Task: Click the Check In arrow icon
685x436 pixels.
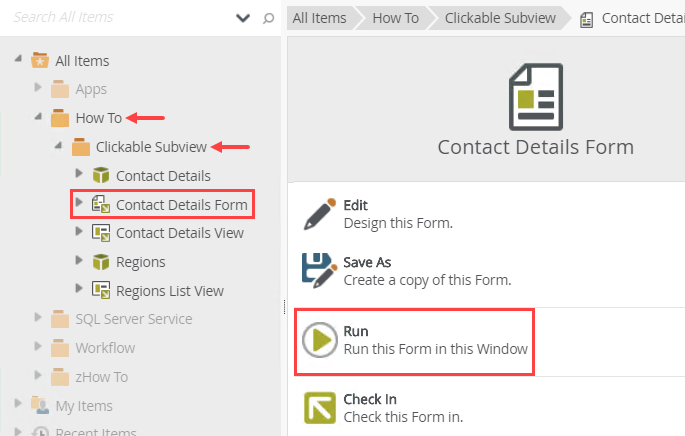Action: (x=319, y=408)
